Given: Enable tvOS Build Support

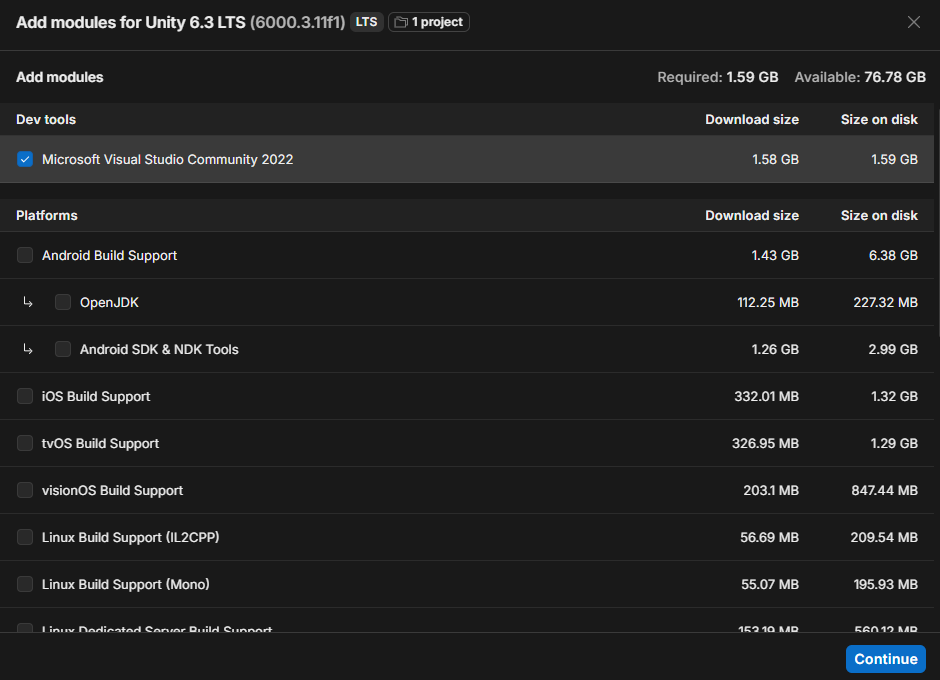Looking at the screenshot, I should tap(25, 443).
